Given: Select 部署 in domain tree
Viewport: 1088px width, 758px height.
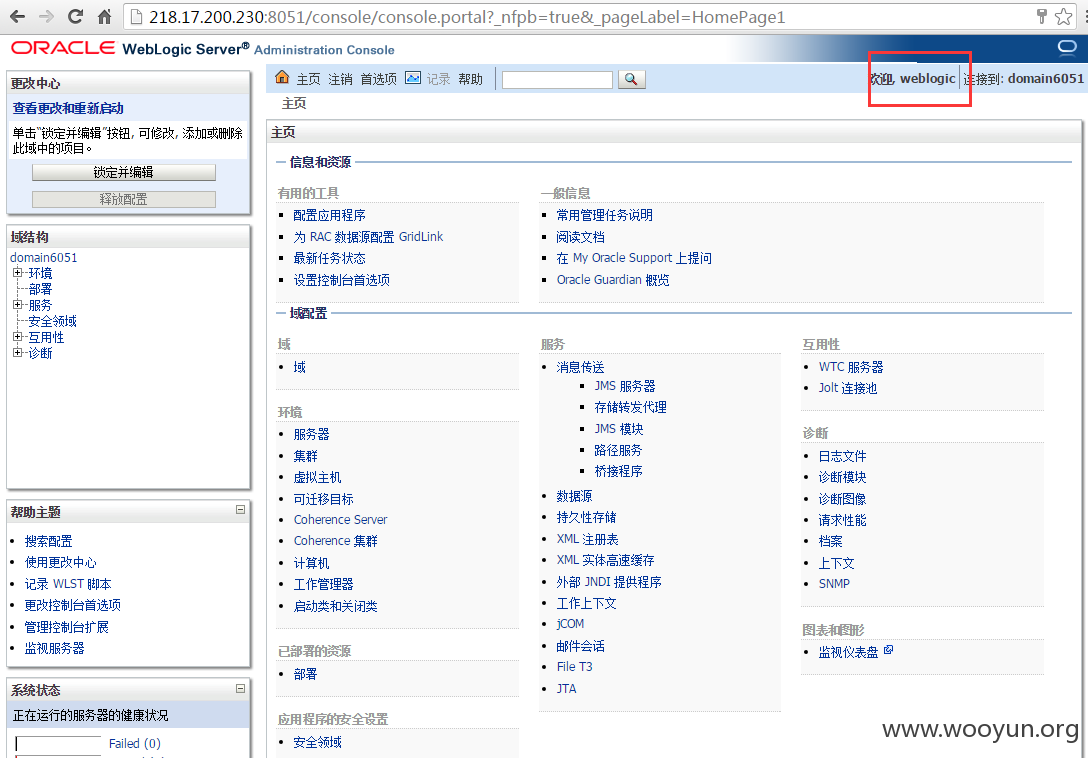Looking at the screenshot, I should (40, 289).
